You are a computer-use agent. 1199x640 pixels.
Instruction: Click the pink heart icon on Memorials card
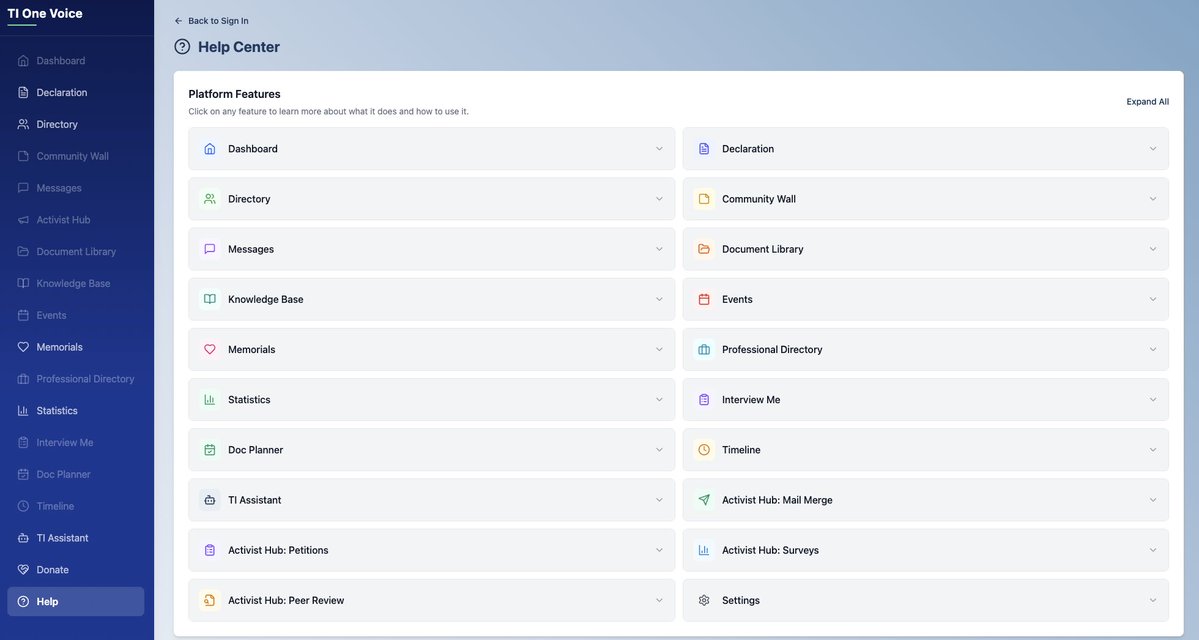click(x=210, y=349)
